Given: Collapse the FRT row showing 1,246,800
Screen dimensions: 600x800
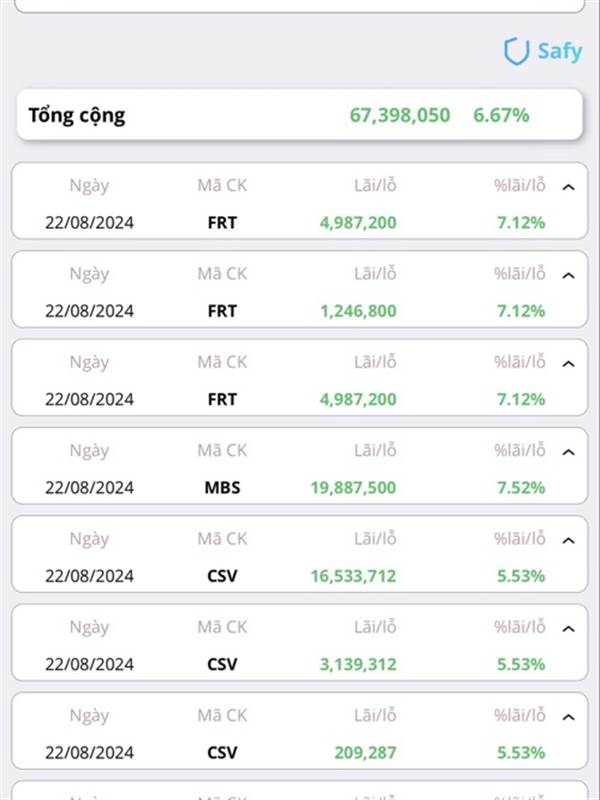Looking at the screenshot, I should click(x=569, y=275).
